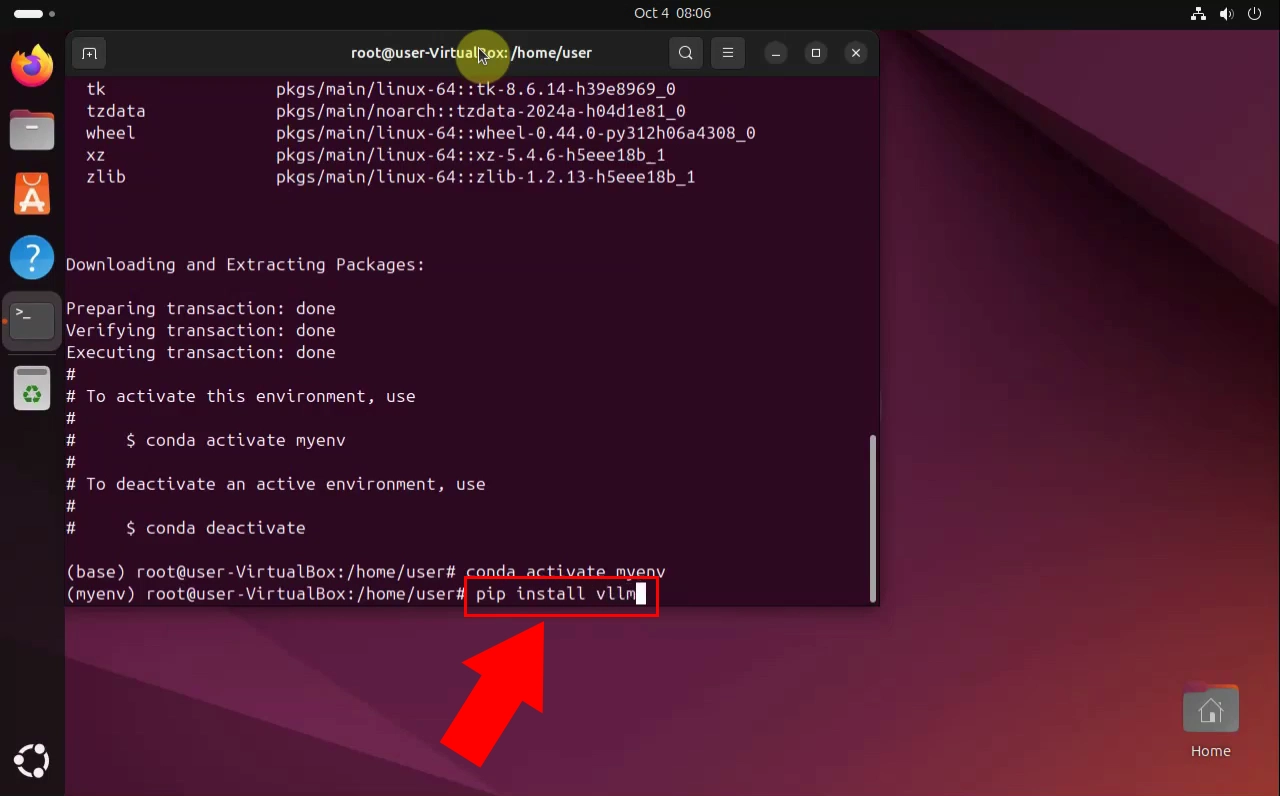Screen dimensions: 1280x796
Task: Select the Terminal icon in dock
Action: (32, 321)
